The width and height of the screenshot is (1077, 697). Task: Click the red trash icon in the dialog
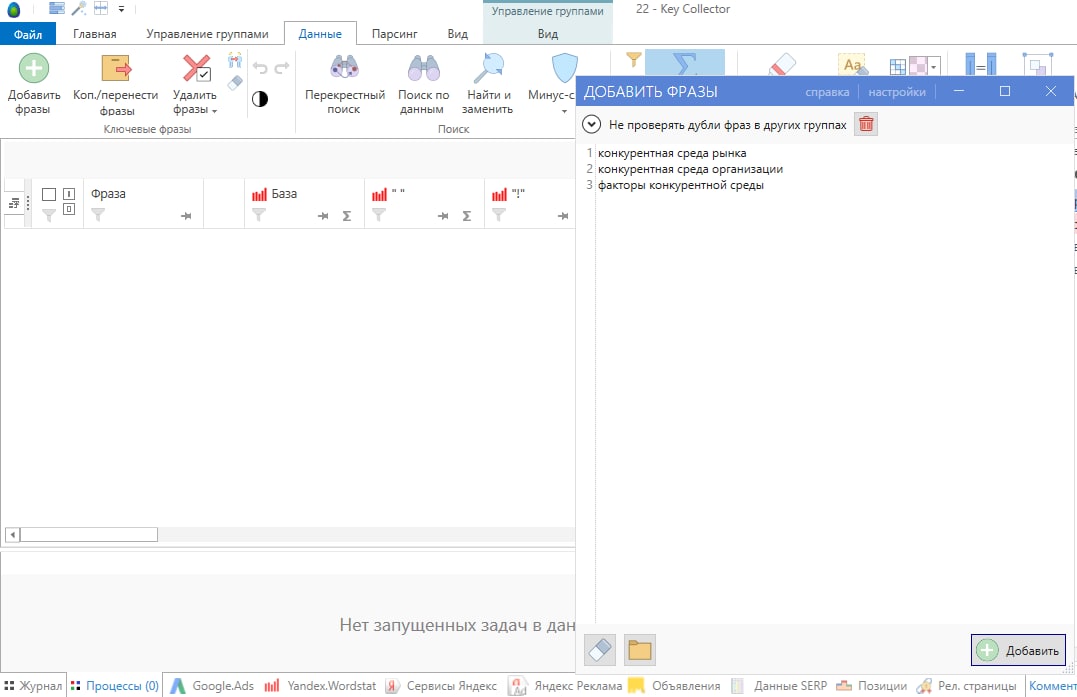pos(866,125)
